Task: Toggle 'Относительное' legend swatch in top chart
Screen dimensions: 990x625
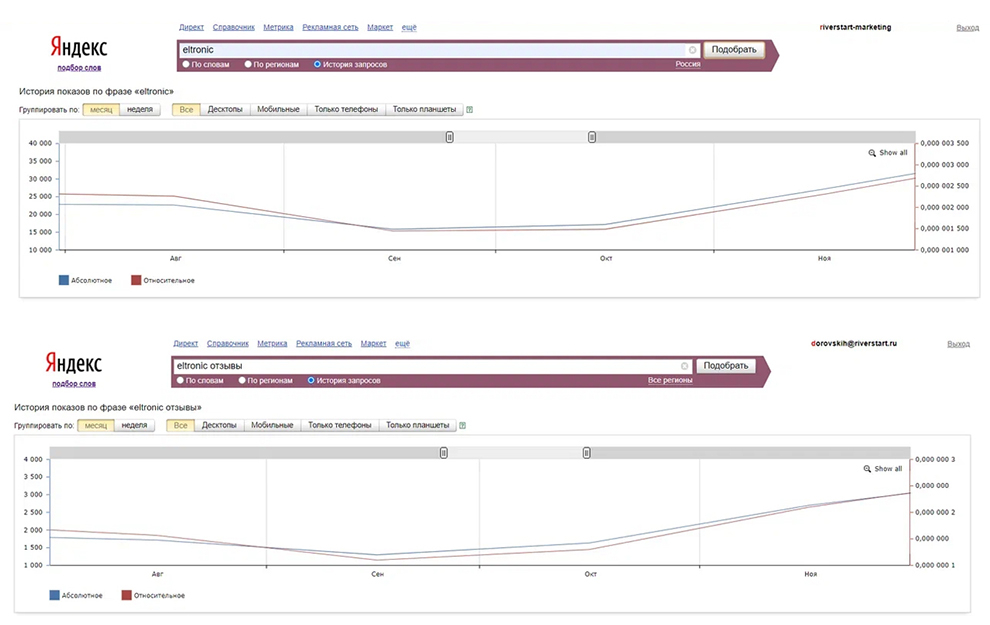Action: pos(136,280)
